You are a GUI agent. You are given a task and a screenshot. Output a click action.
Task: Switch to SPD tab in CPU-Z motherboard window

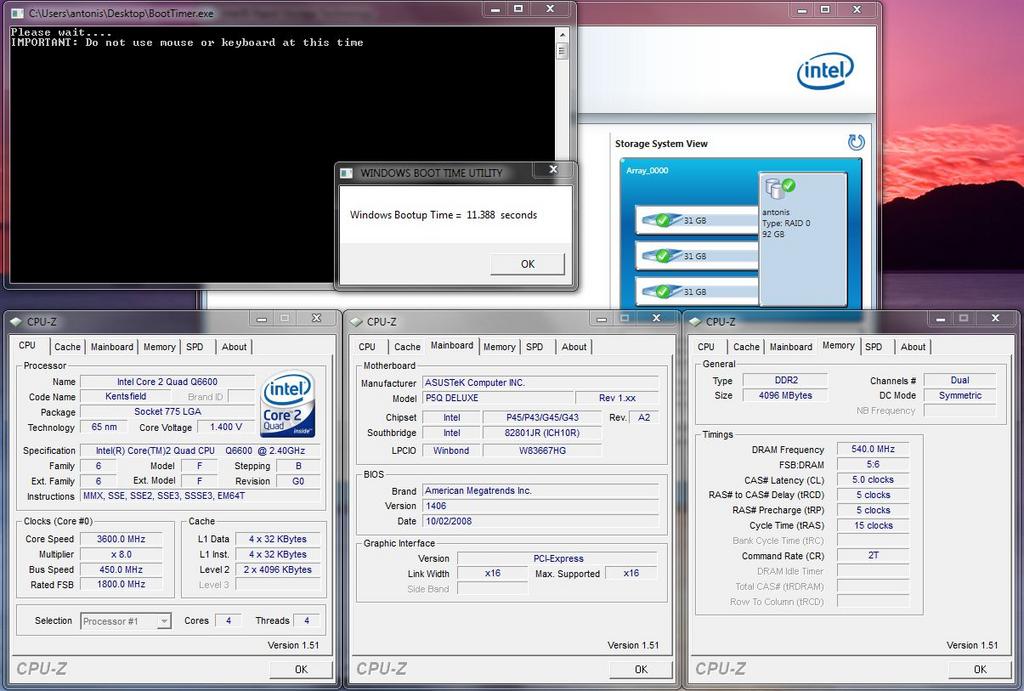click(x=534, y=347)
